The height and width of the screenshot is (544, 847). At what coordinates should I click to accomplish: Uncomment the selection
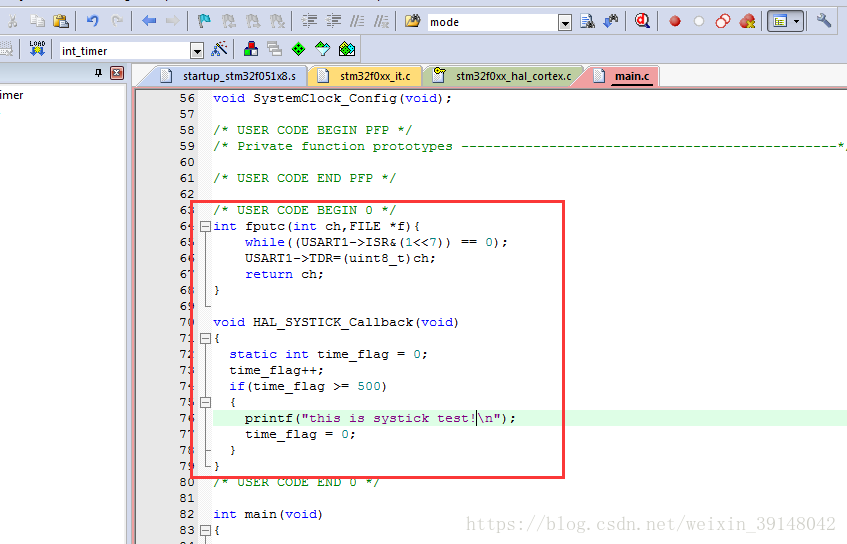pyautogui.click(x=381, y=22)
